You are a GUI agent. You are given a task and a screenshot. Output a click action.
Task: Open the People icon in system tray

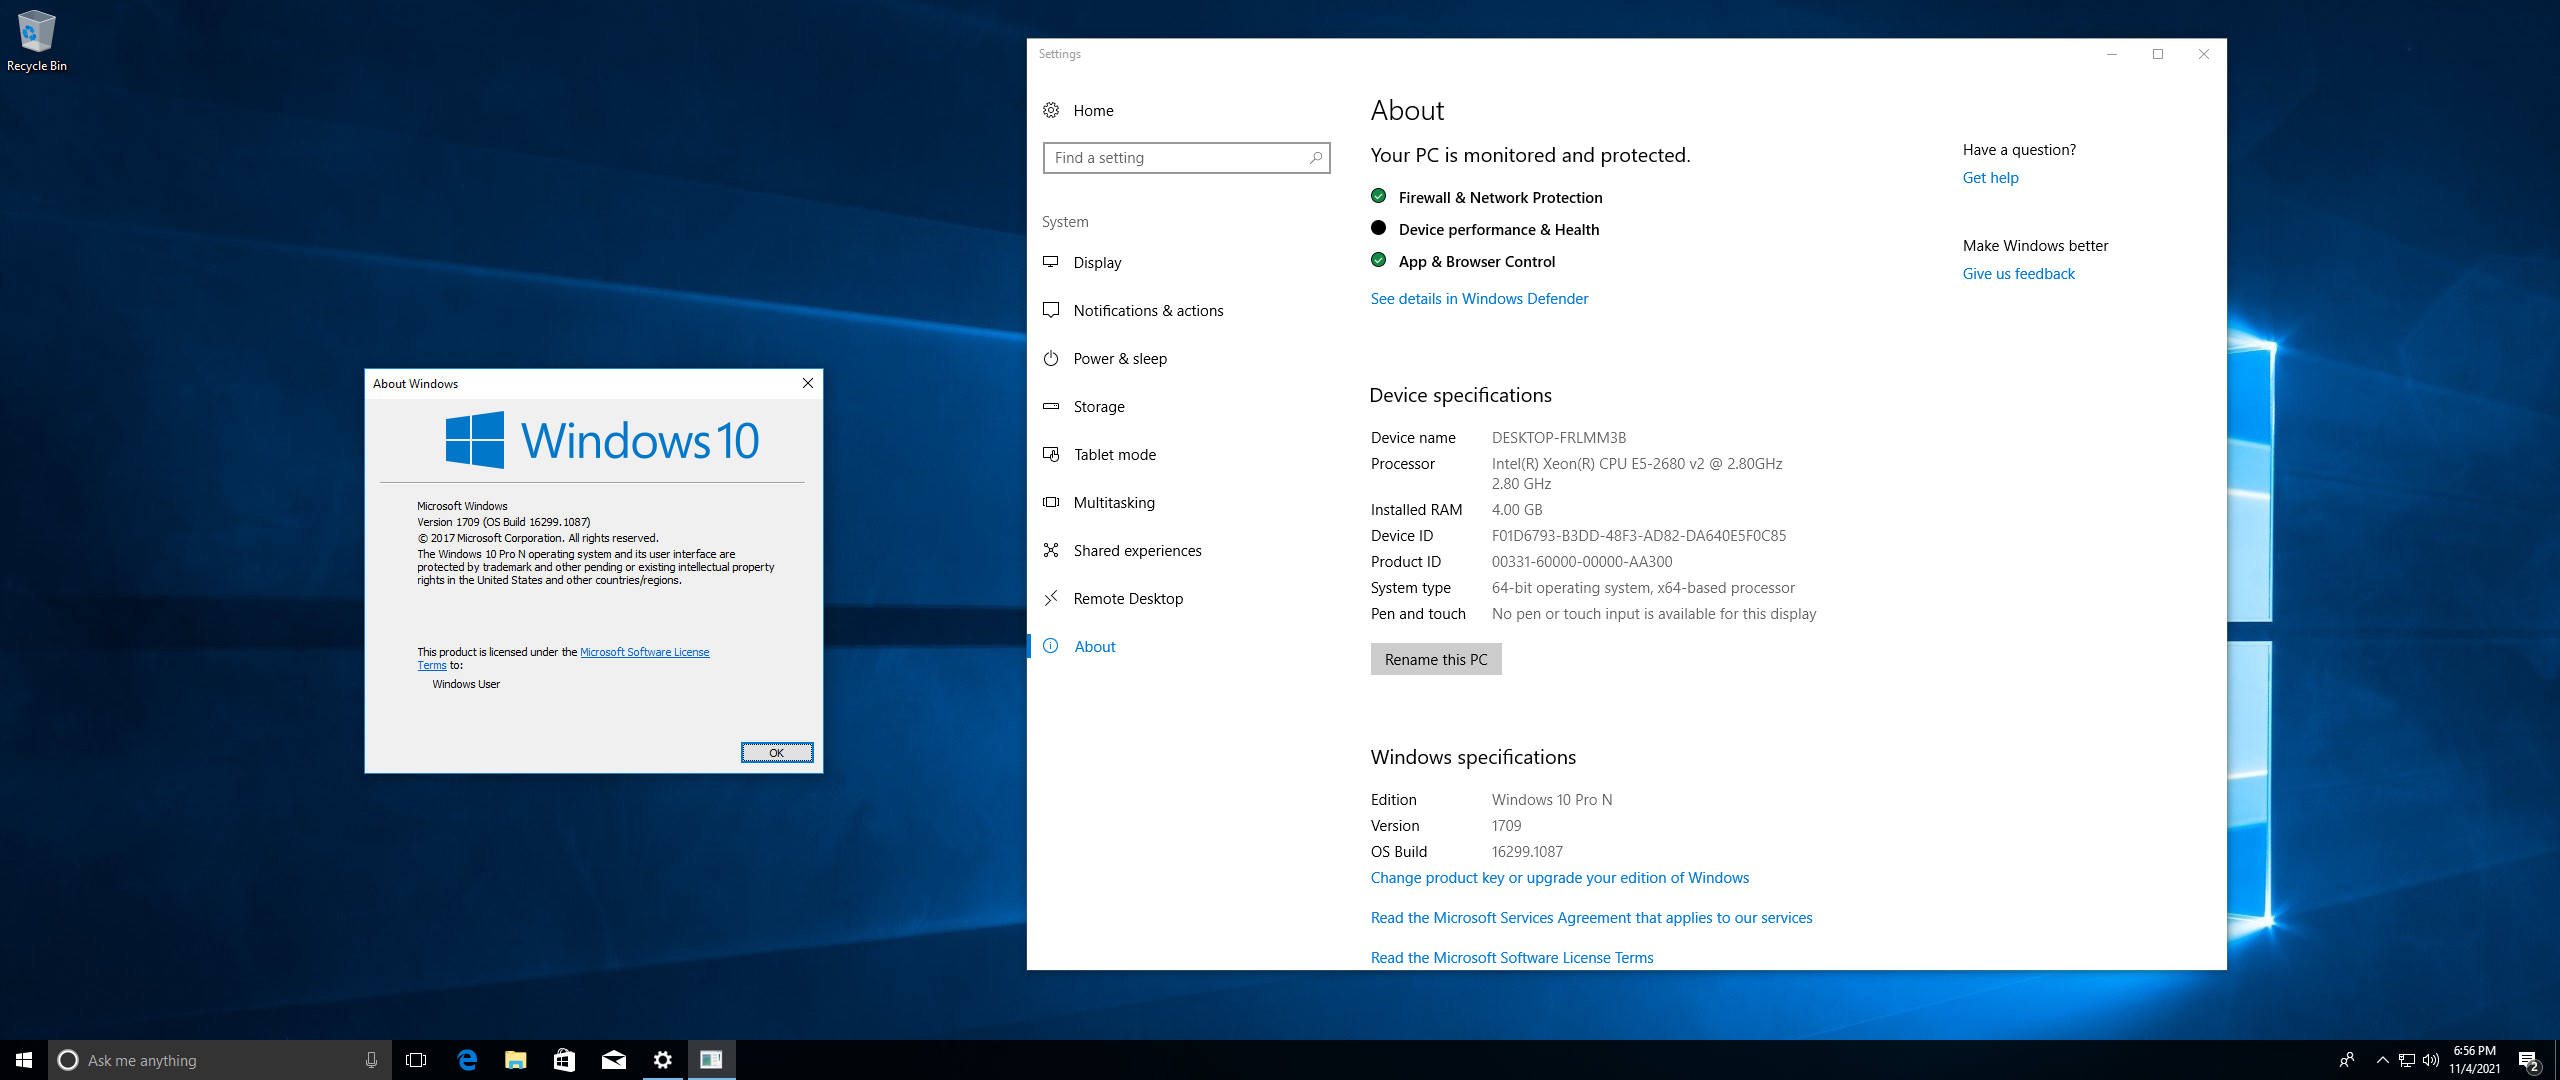point(2346,1060)
